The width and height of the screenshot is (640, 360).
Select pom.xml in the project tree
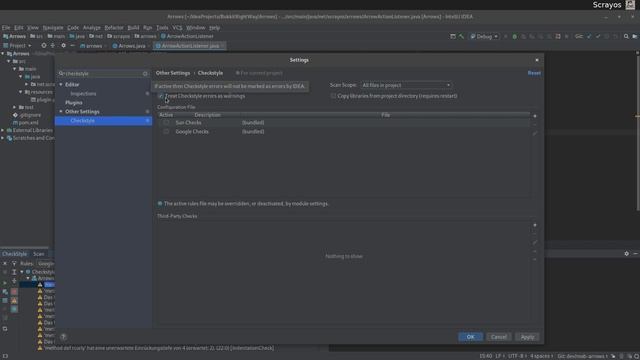[x=28, y=122]
